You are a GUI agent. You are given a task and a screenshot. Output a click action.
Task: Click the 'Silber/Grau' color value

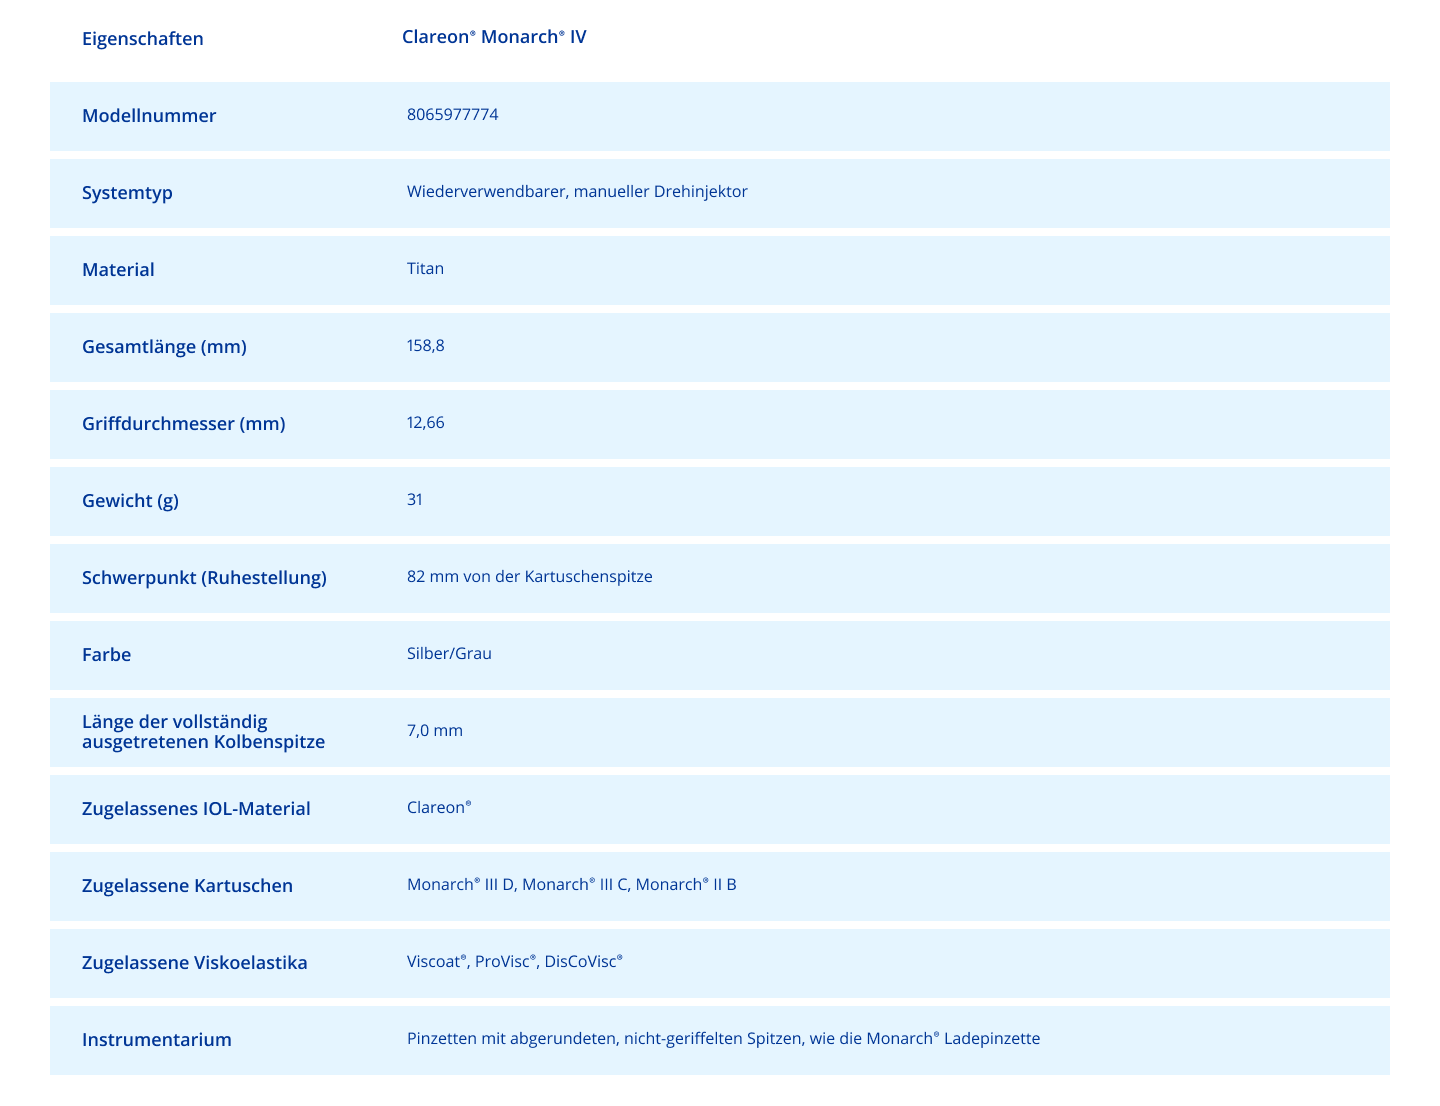tap(449, 654)
